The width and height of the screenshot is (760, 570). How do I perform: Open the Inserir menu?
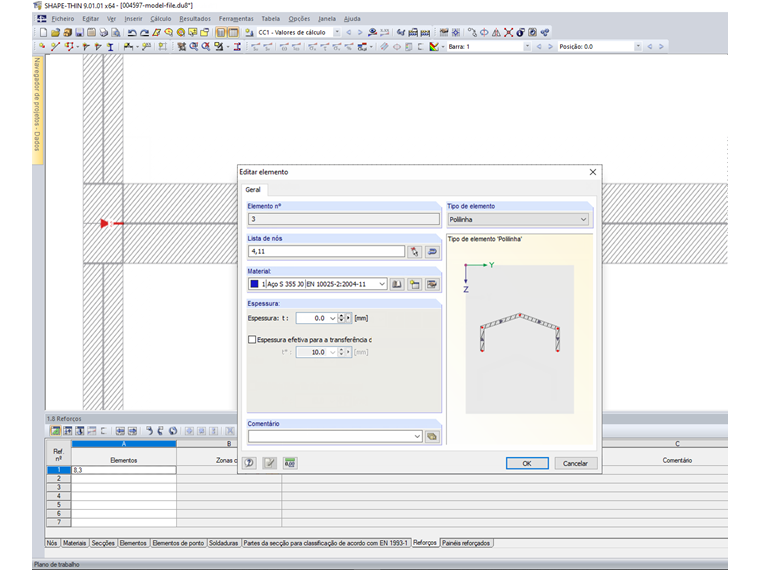click(x=133, y=19)
